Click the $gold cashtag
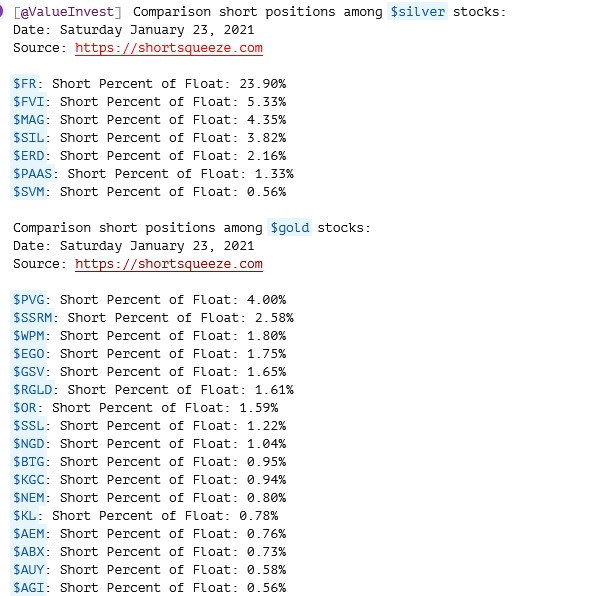Screen dimensions: 592x596 pos(290,228)
